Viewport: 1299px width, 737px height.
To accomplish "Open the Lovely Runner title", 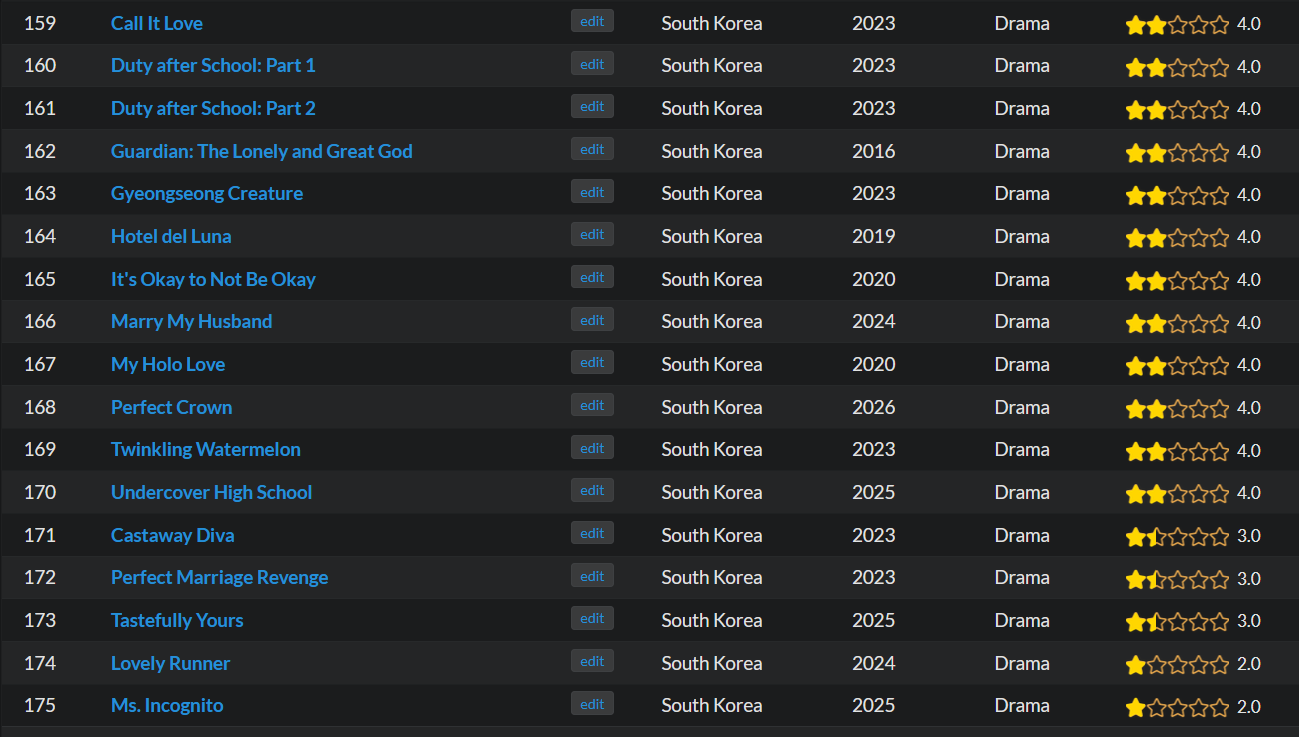I will [x=171, y=663].
